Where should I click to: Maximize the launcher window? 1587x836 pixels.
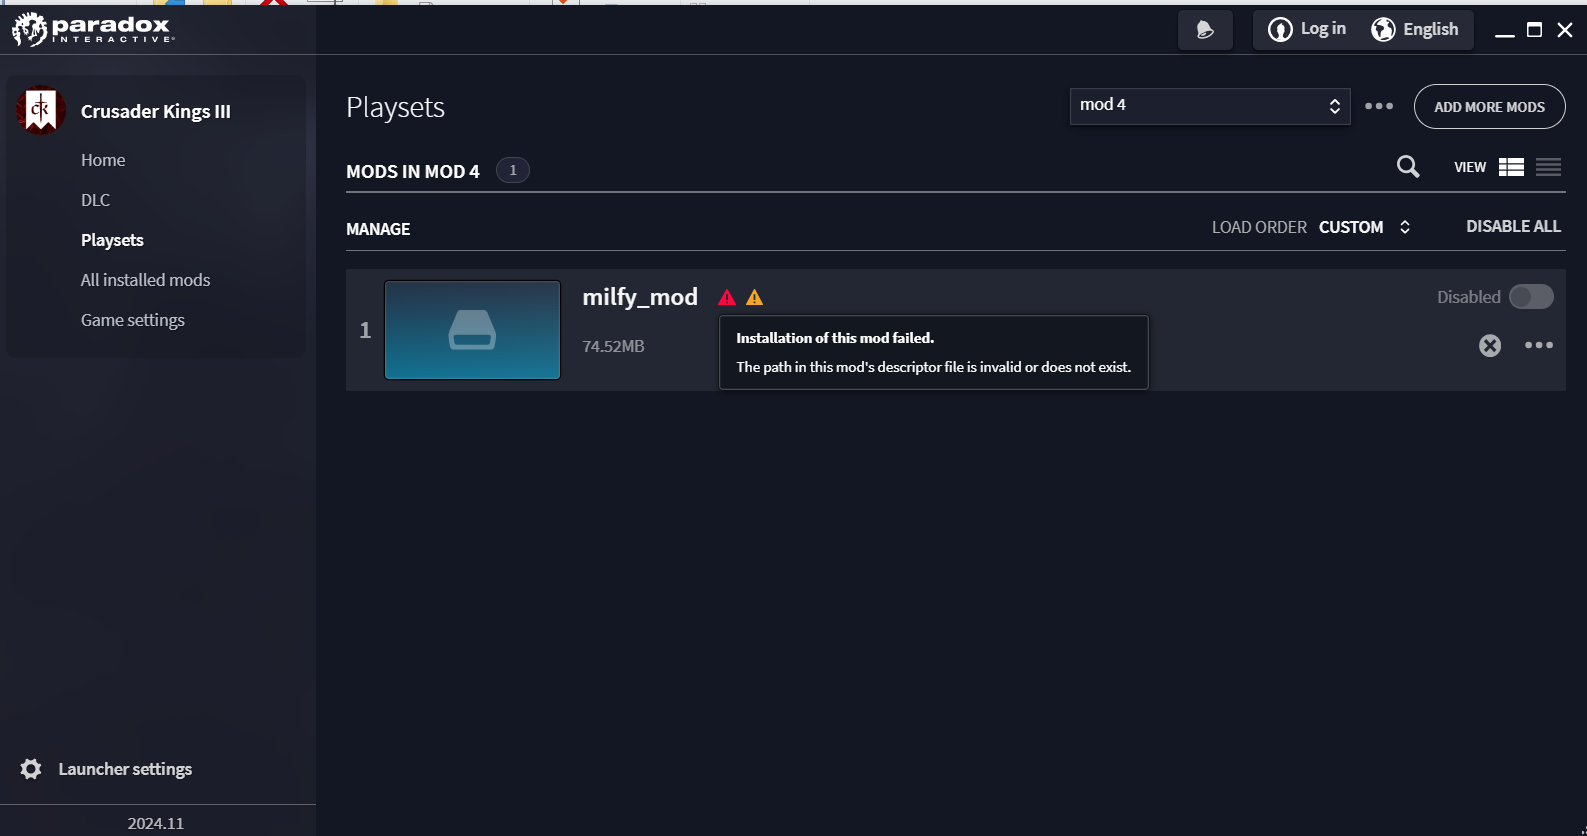[x=1535, y=30]
